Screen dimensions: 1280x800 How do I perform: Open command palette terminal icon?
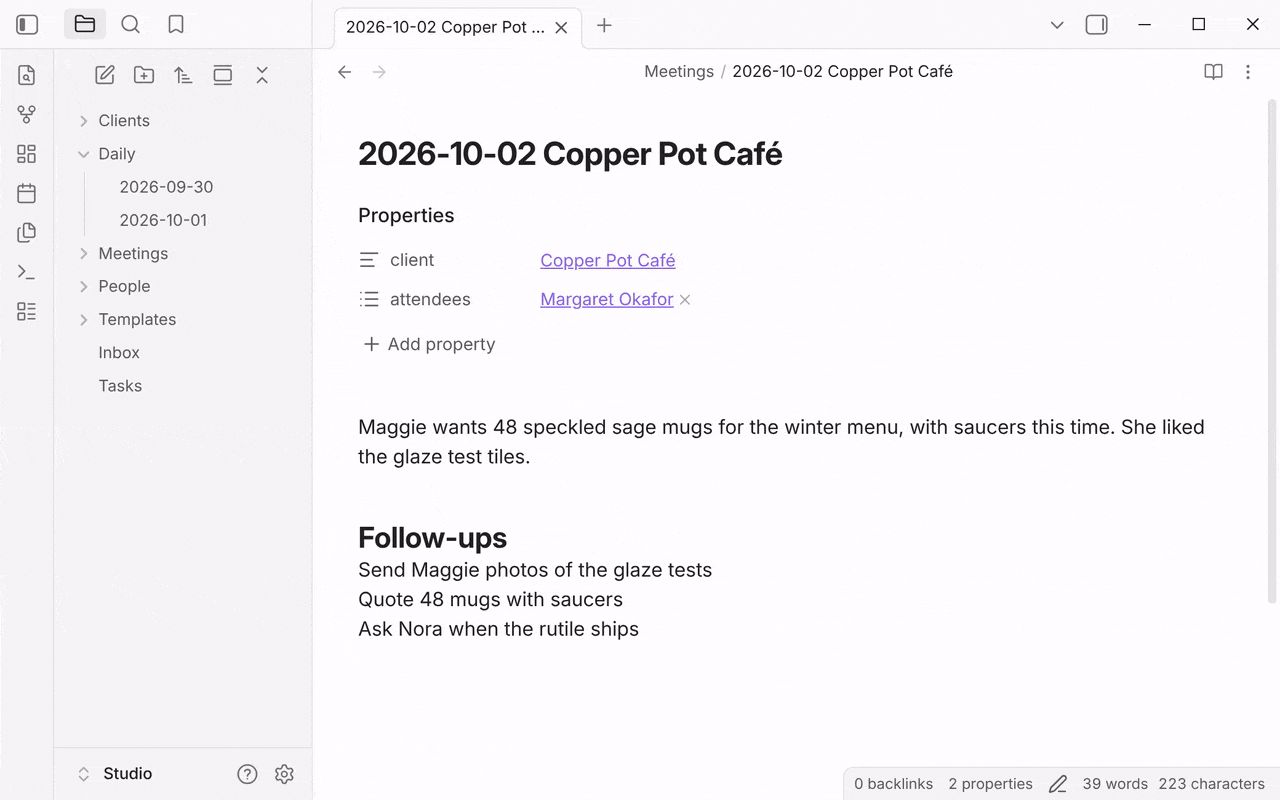tap(27, 272)
